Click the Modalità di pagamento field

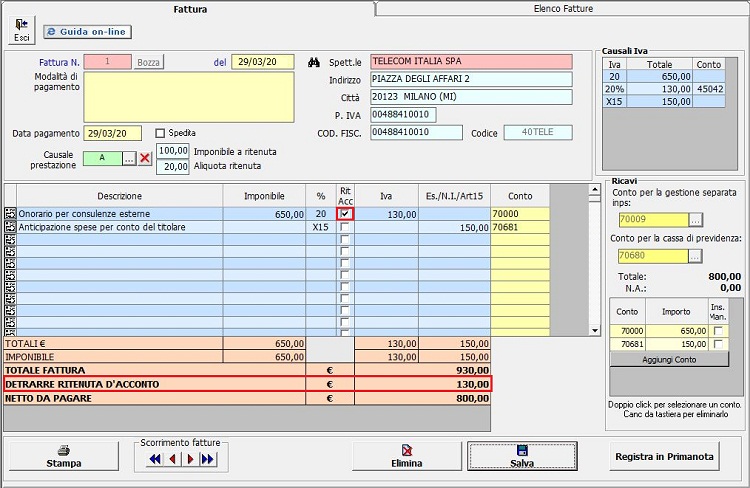pyautogui.click(x=189, y=96)
